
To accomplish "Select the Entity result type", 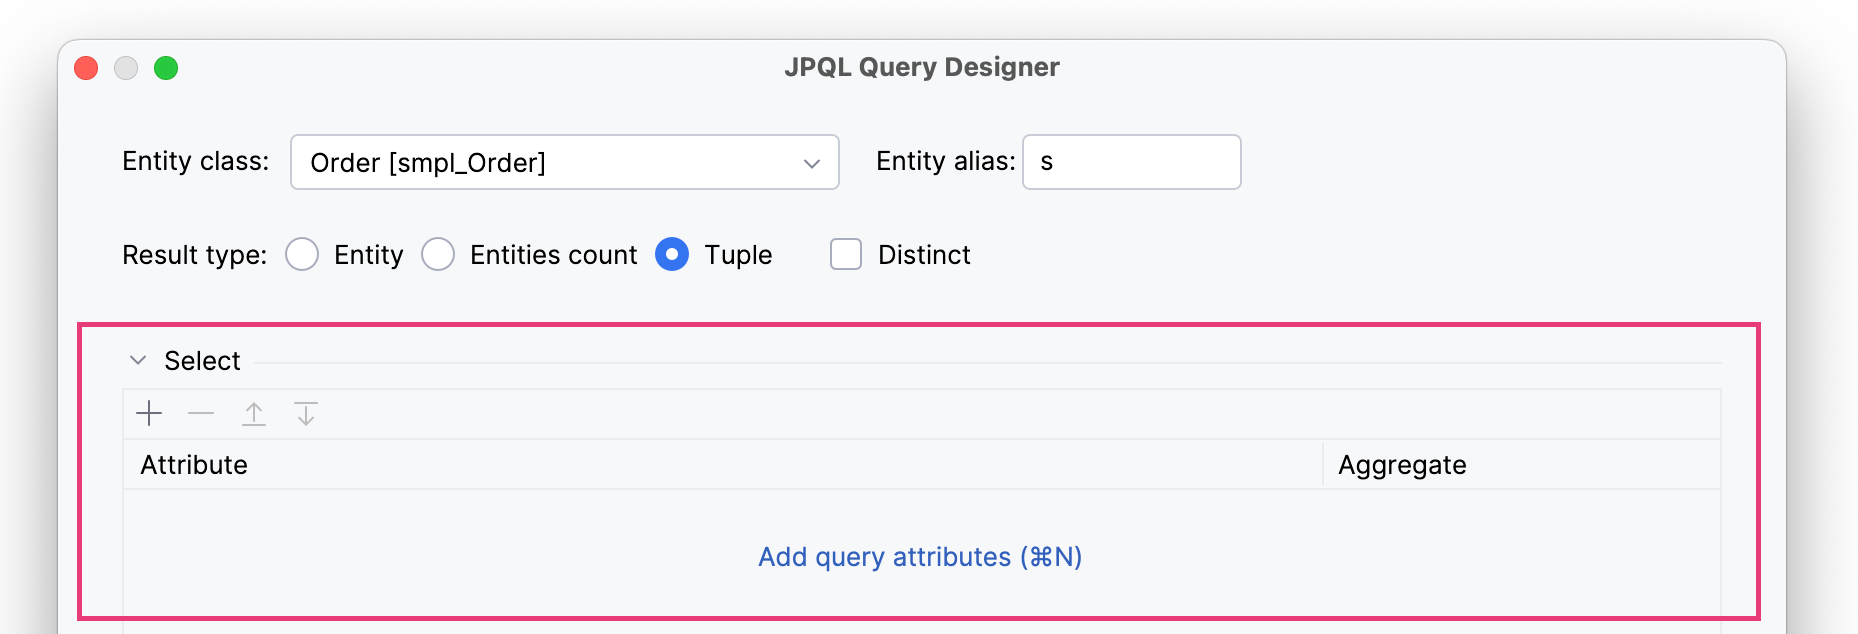I will [x=302, y=255].
